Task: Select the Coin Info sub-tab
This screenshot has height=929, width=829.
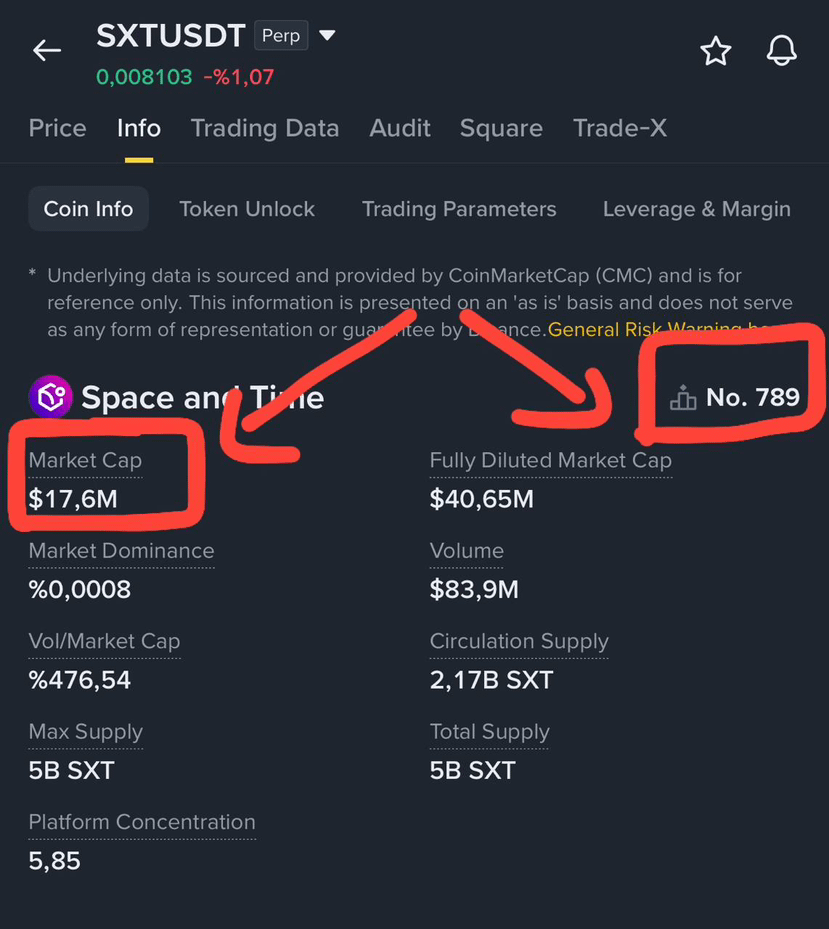Action: pos(88,209)
